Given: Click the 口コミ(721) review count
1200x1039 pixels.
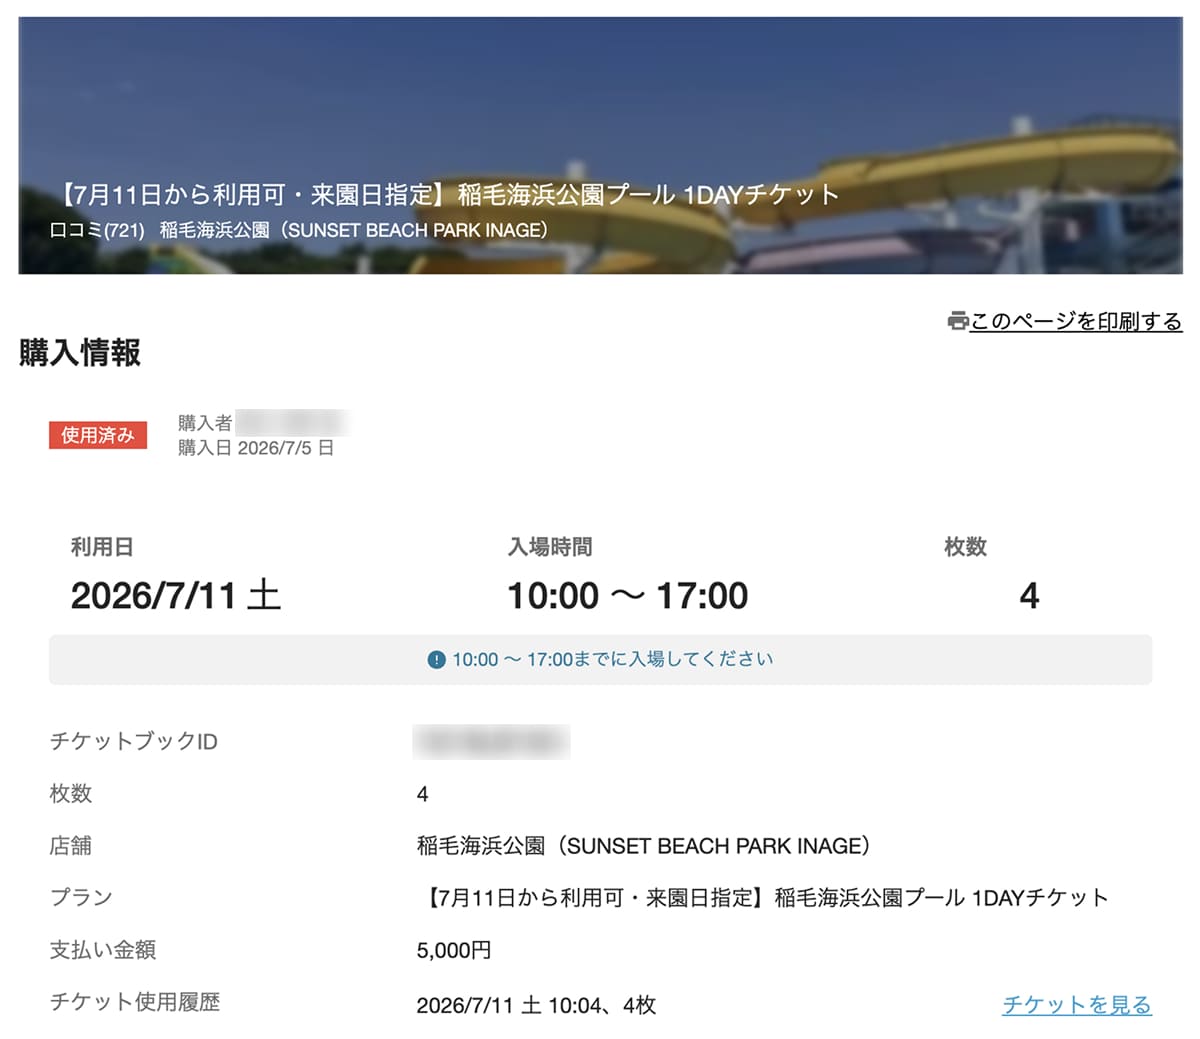Looking at the screenshot, I should pyautogui.click(x=97, y=230).
